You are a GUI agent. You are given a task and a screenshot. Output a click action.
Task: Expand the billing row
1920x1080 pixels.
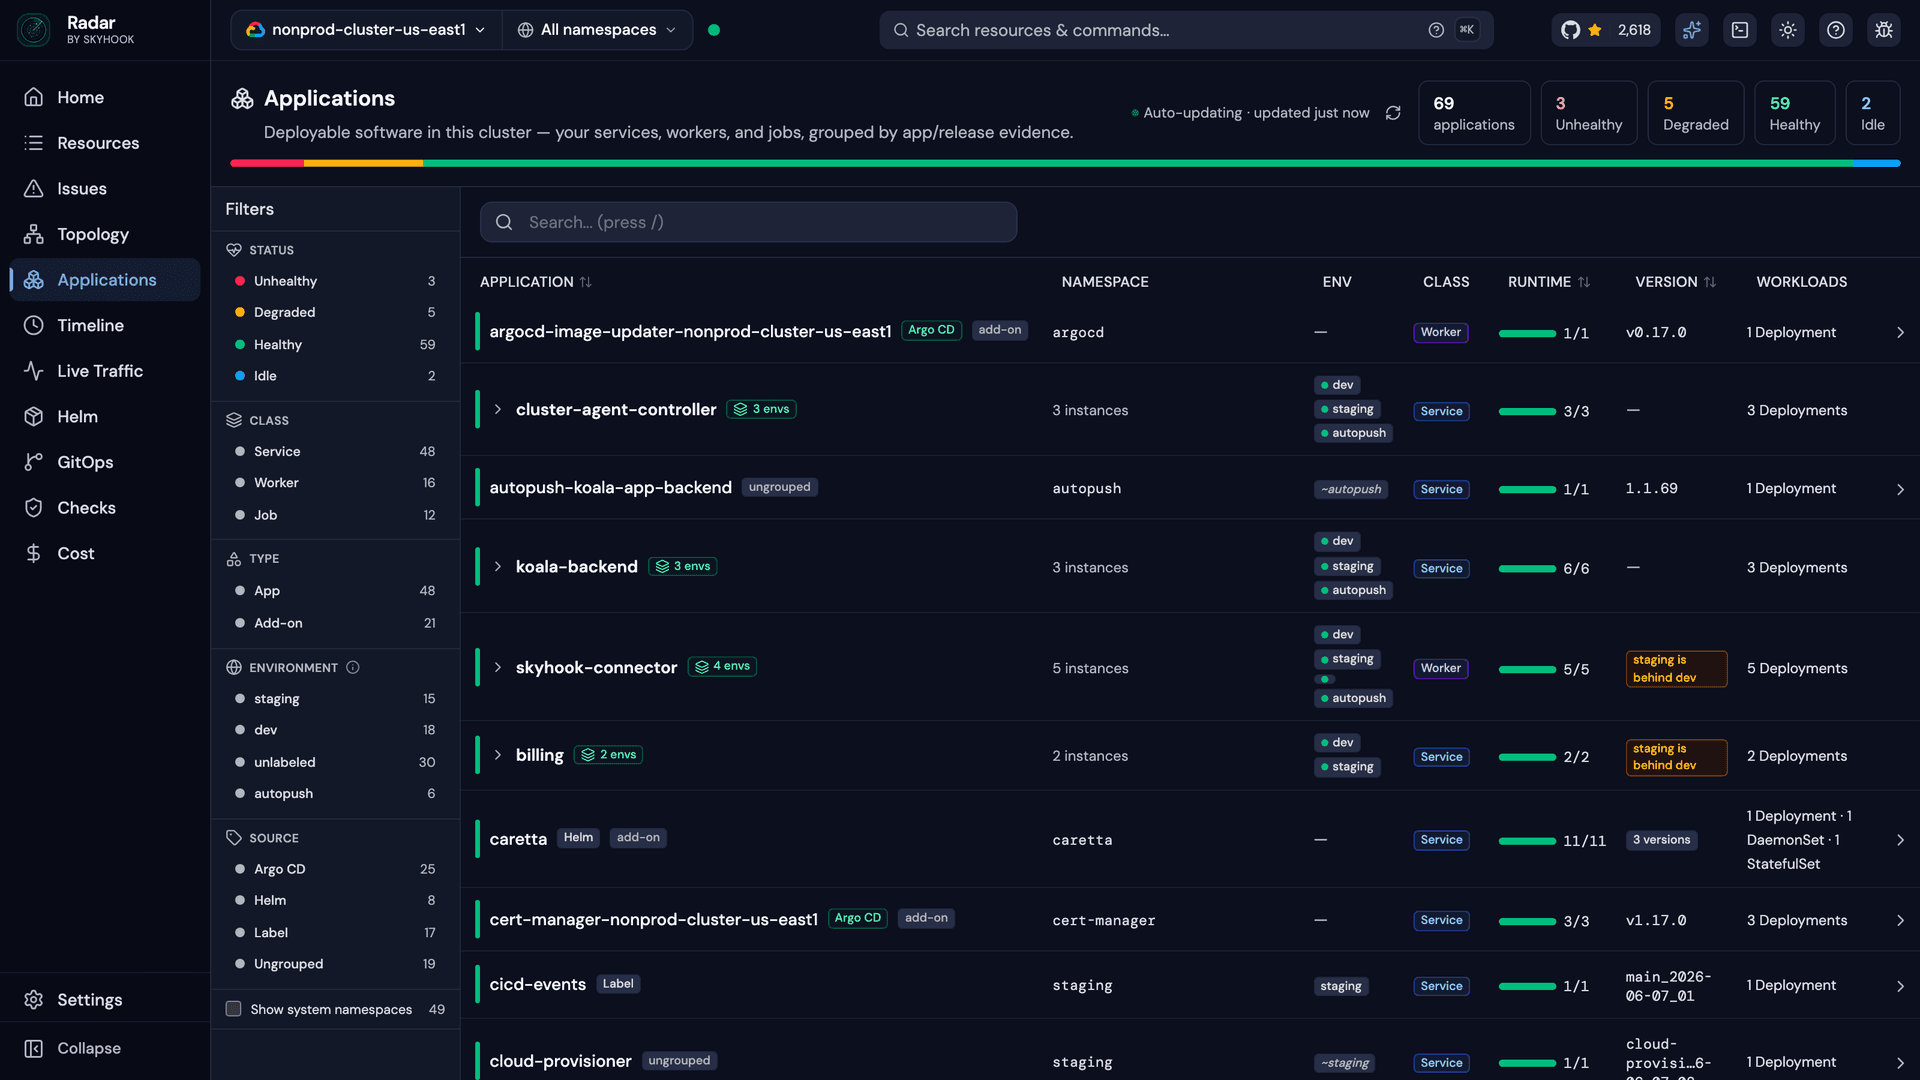click(498, 755)
